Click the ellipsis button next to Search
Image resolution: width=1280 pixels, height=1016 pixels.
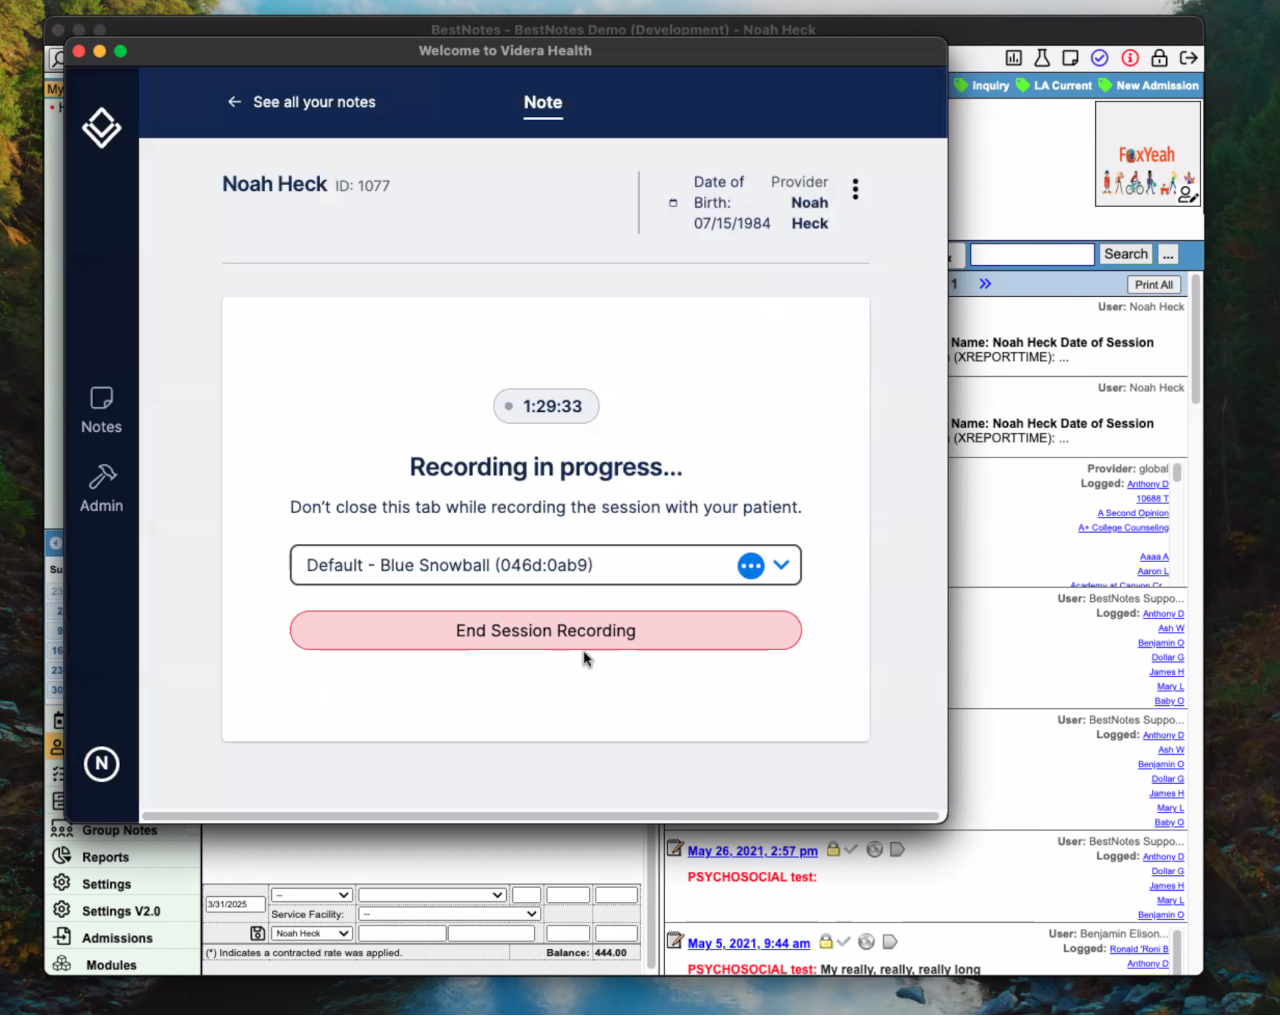pyautogui.click(x=1168, y=254)
